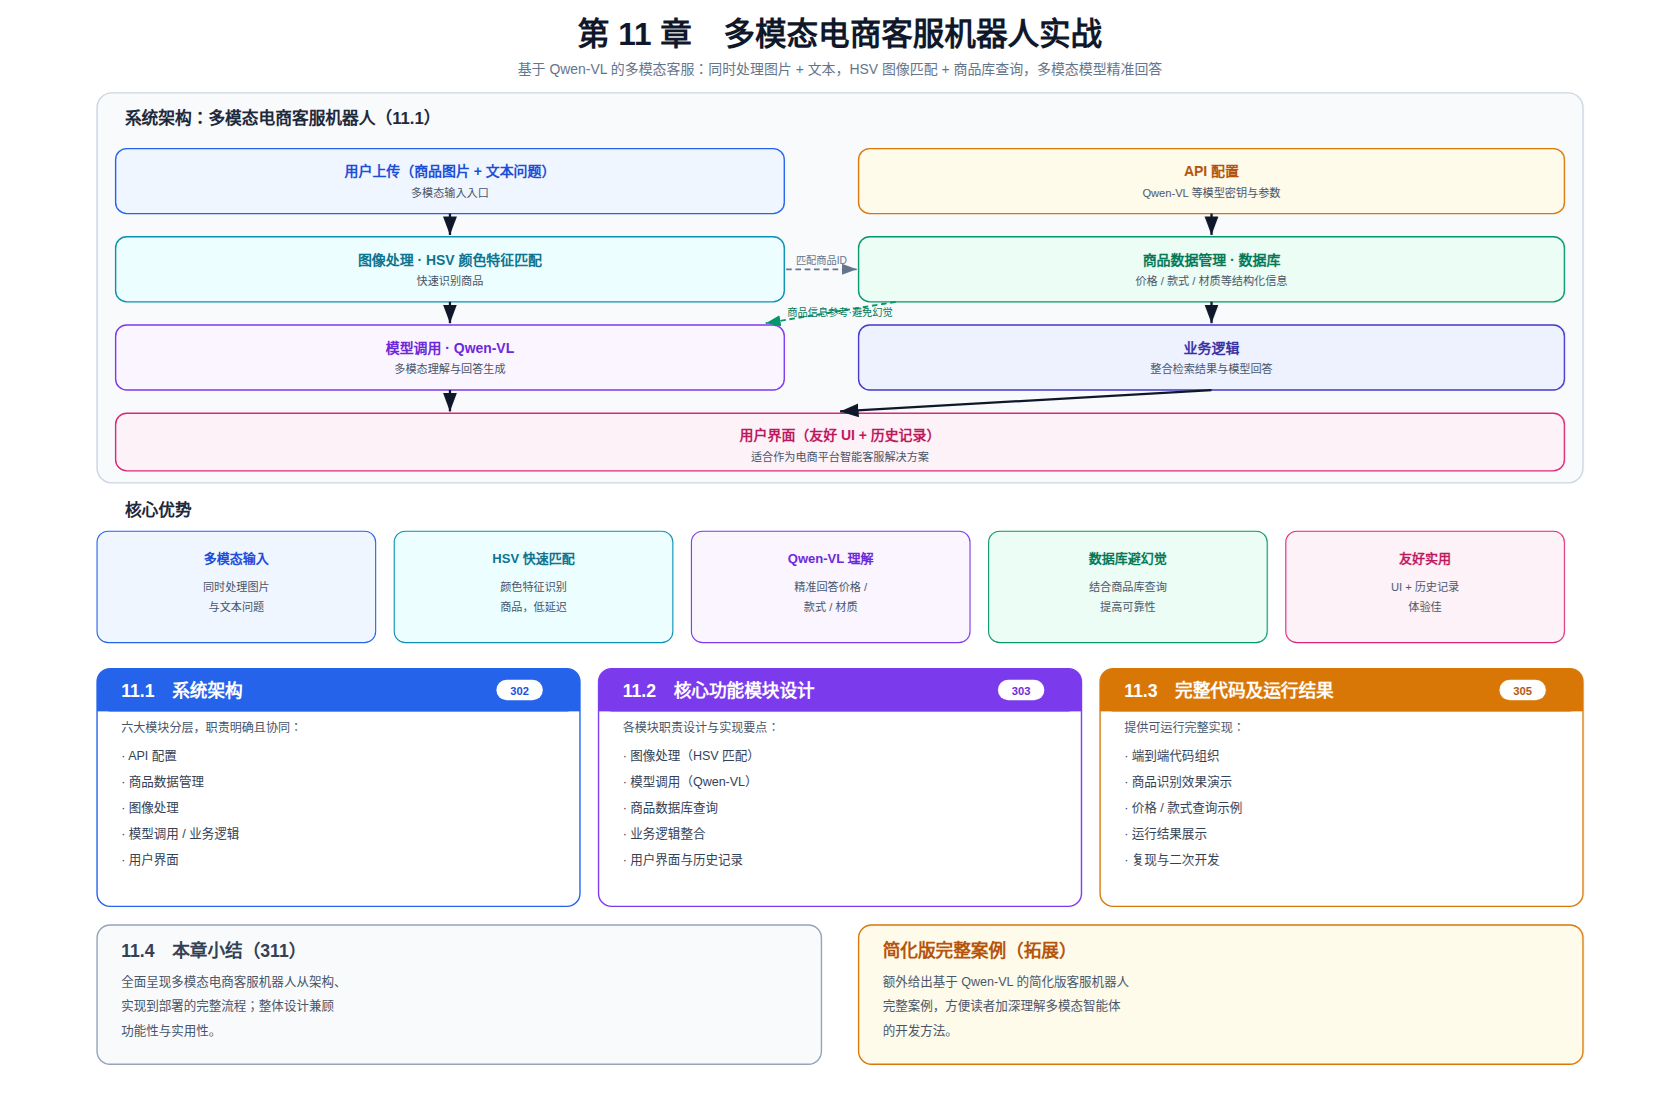Image resolution: width=1680 pixels, height=1103 pixels.
Task: Click the list item 商品数据管理 under 11.1
Action: click(x=163, y=782)
